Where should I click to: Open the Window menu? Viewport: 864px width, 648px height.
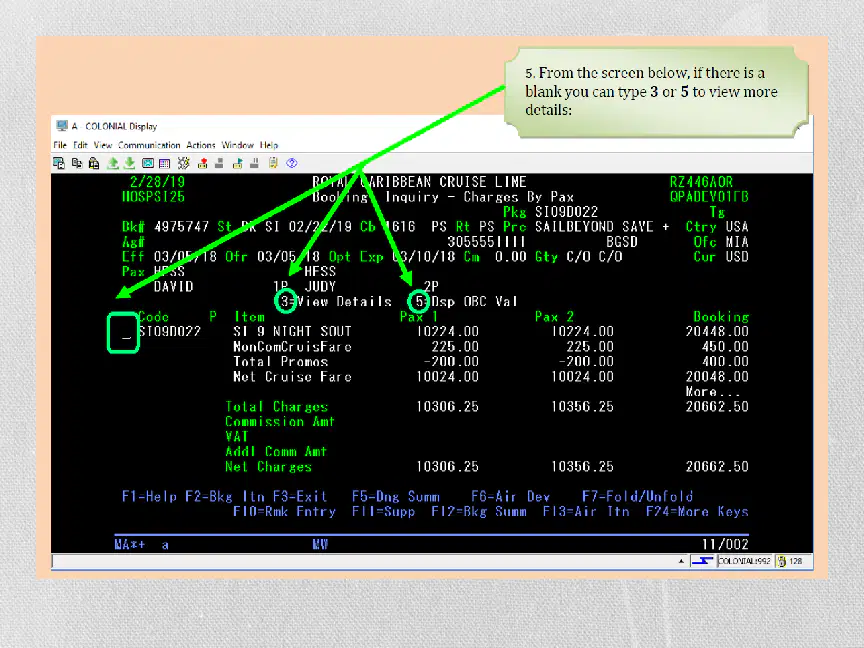237,145
